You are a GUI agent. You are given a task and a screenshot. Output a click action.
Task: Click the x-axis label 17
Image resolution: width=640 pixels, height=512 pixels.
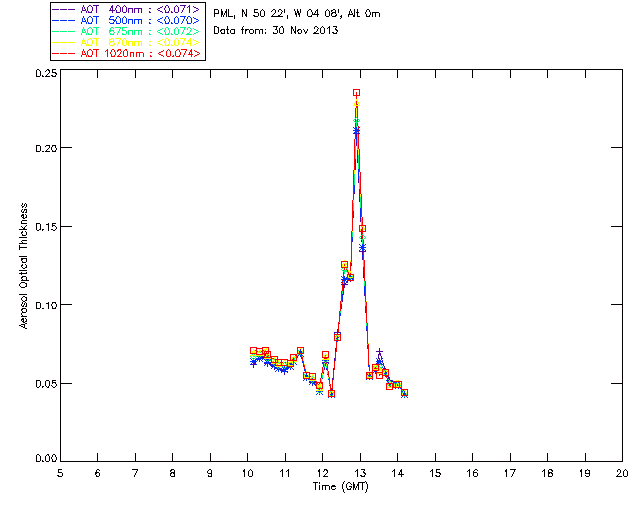pyautogui.click(x=510, y=473)
